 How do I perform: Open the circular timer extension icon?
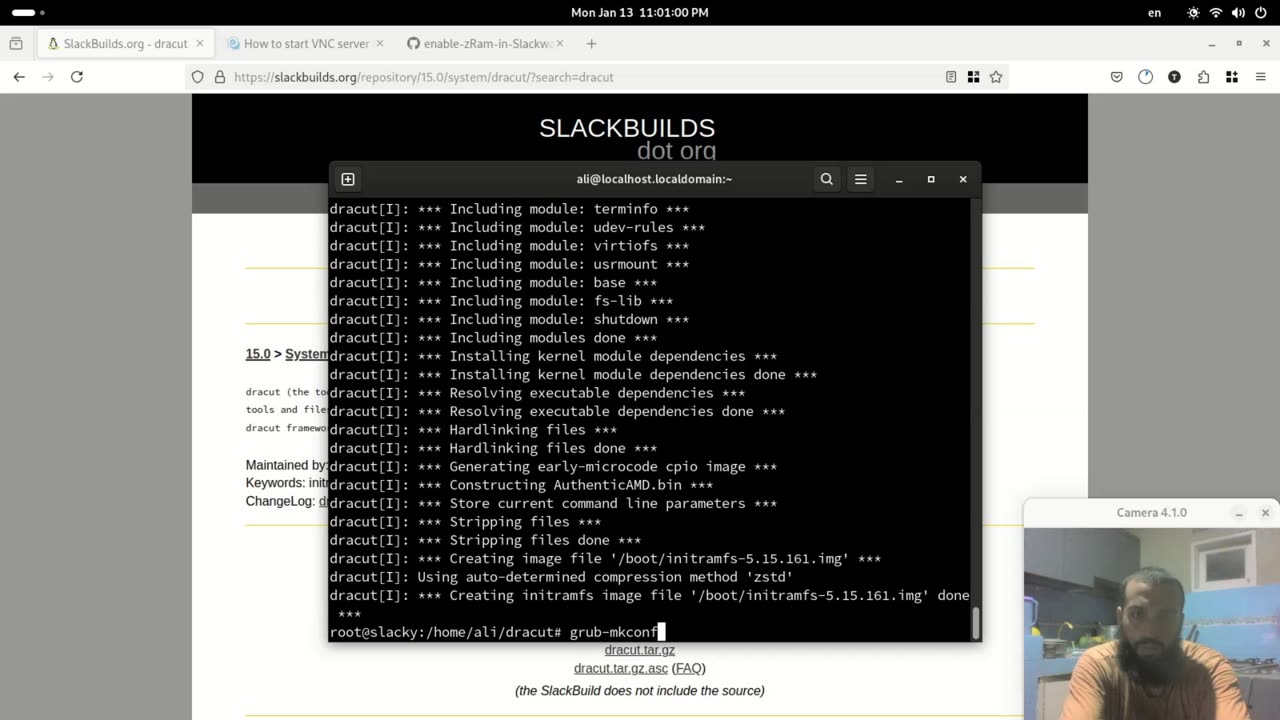point(1146,77)
